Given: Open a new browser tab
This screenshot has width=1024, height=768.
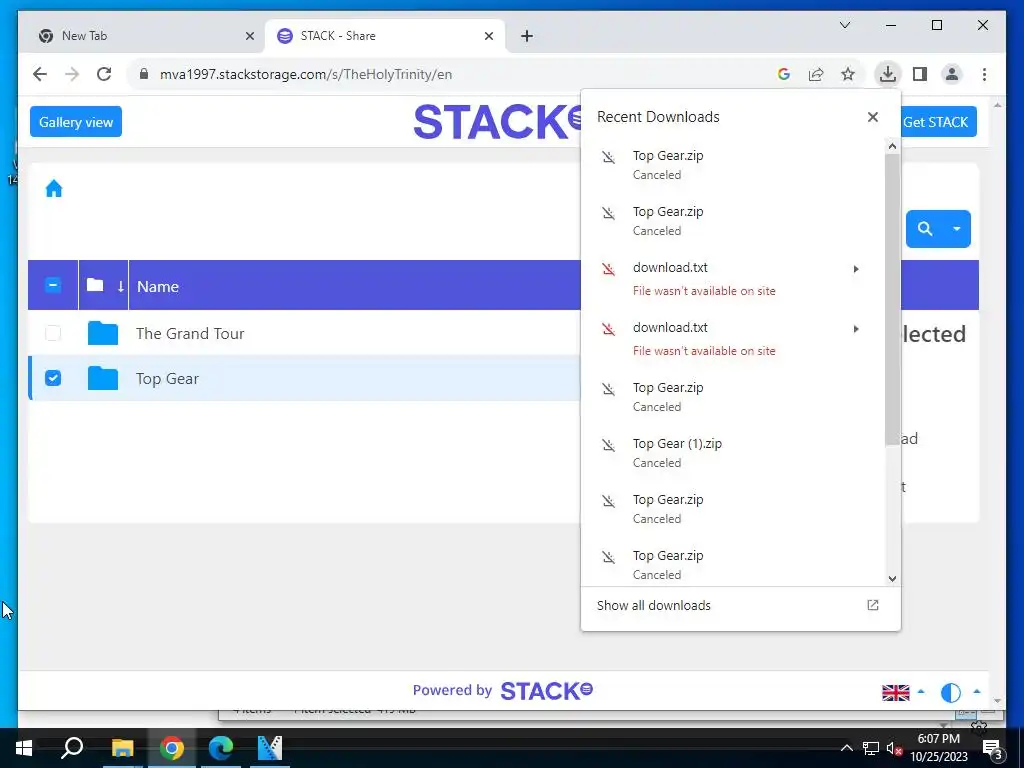Looking at the screenshot, I should (x=527, y=37).
